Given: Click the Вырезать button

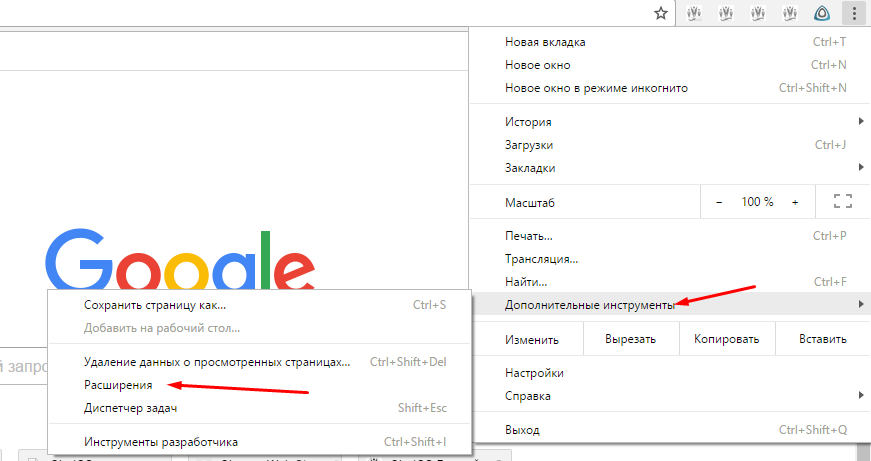Looking at the screenshot, I should coord(630,339).
